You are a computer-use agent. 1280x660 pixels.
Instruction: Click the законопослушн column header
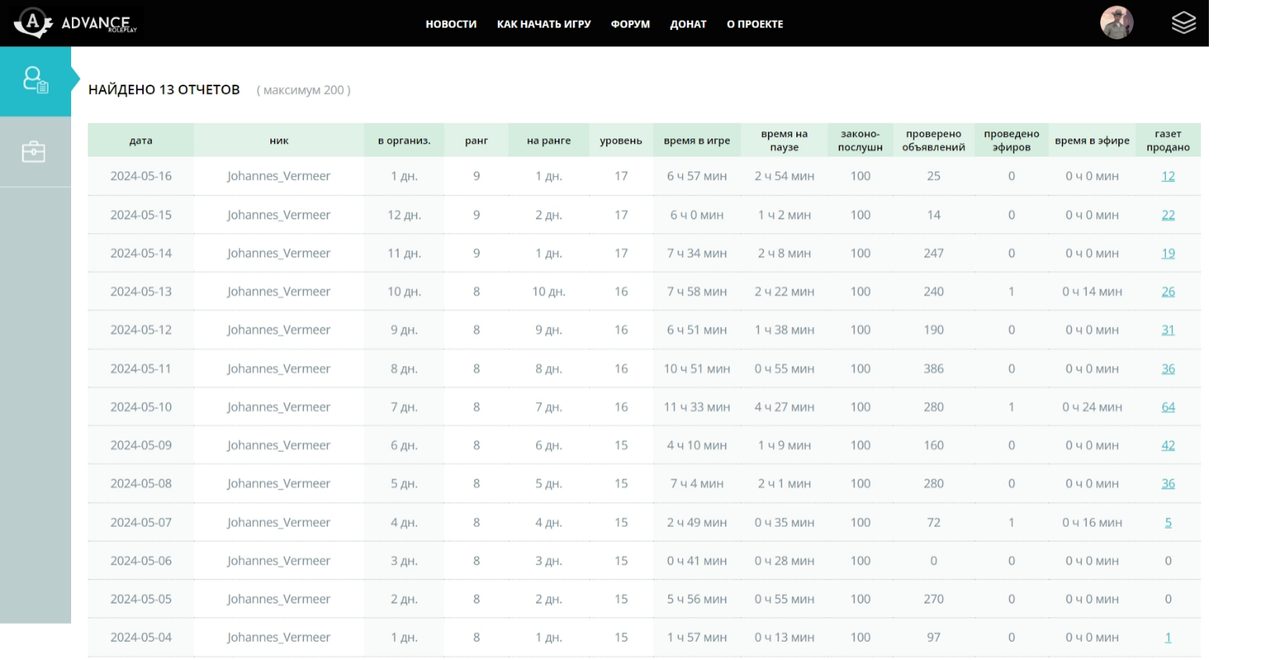860,140
